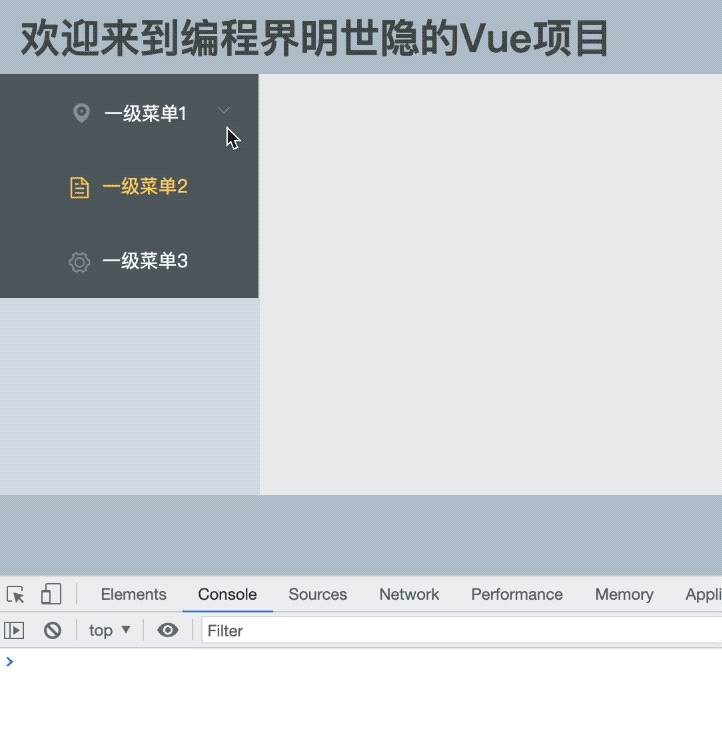Open the 'top' JavaScript context dropdown
The height and width of the screenshot is (751, 722).
[x=110, y=630]
